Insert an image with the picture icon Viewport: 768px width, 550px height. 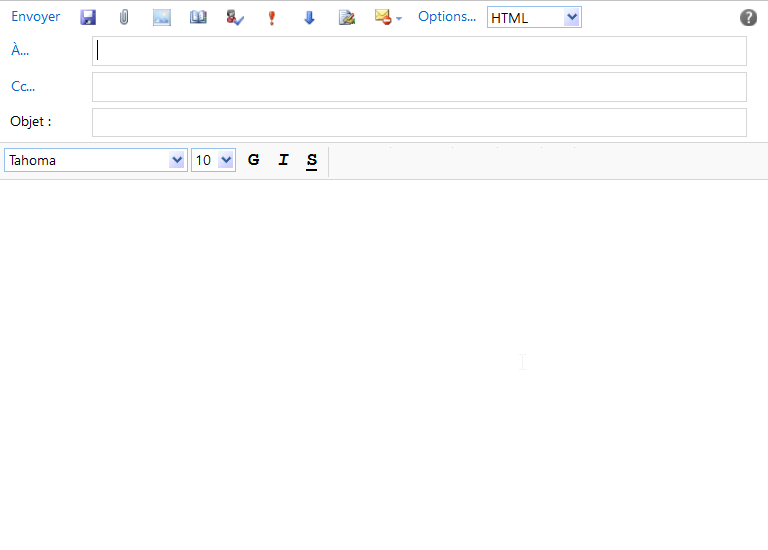point(162,18)
